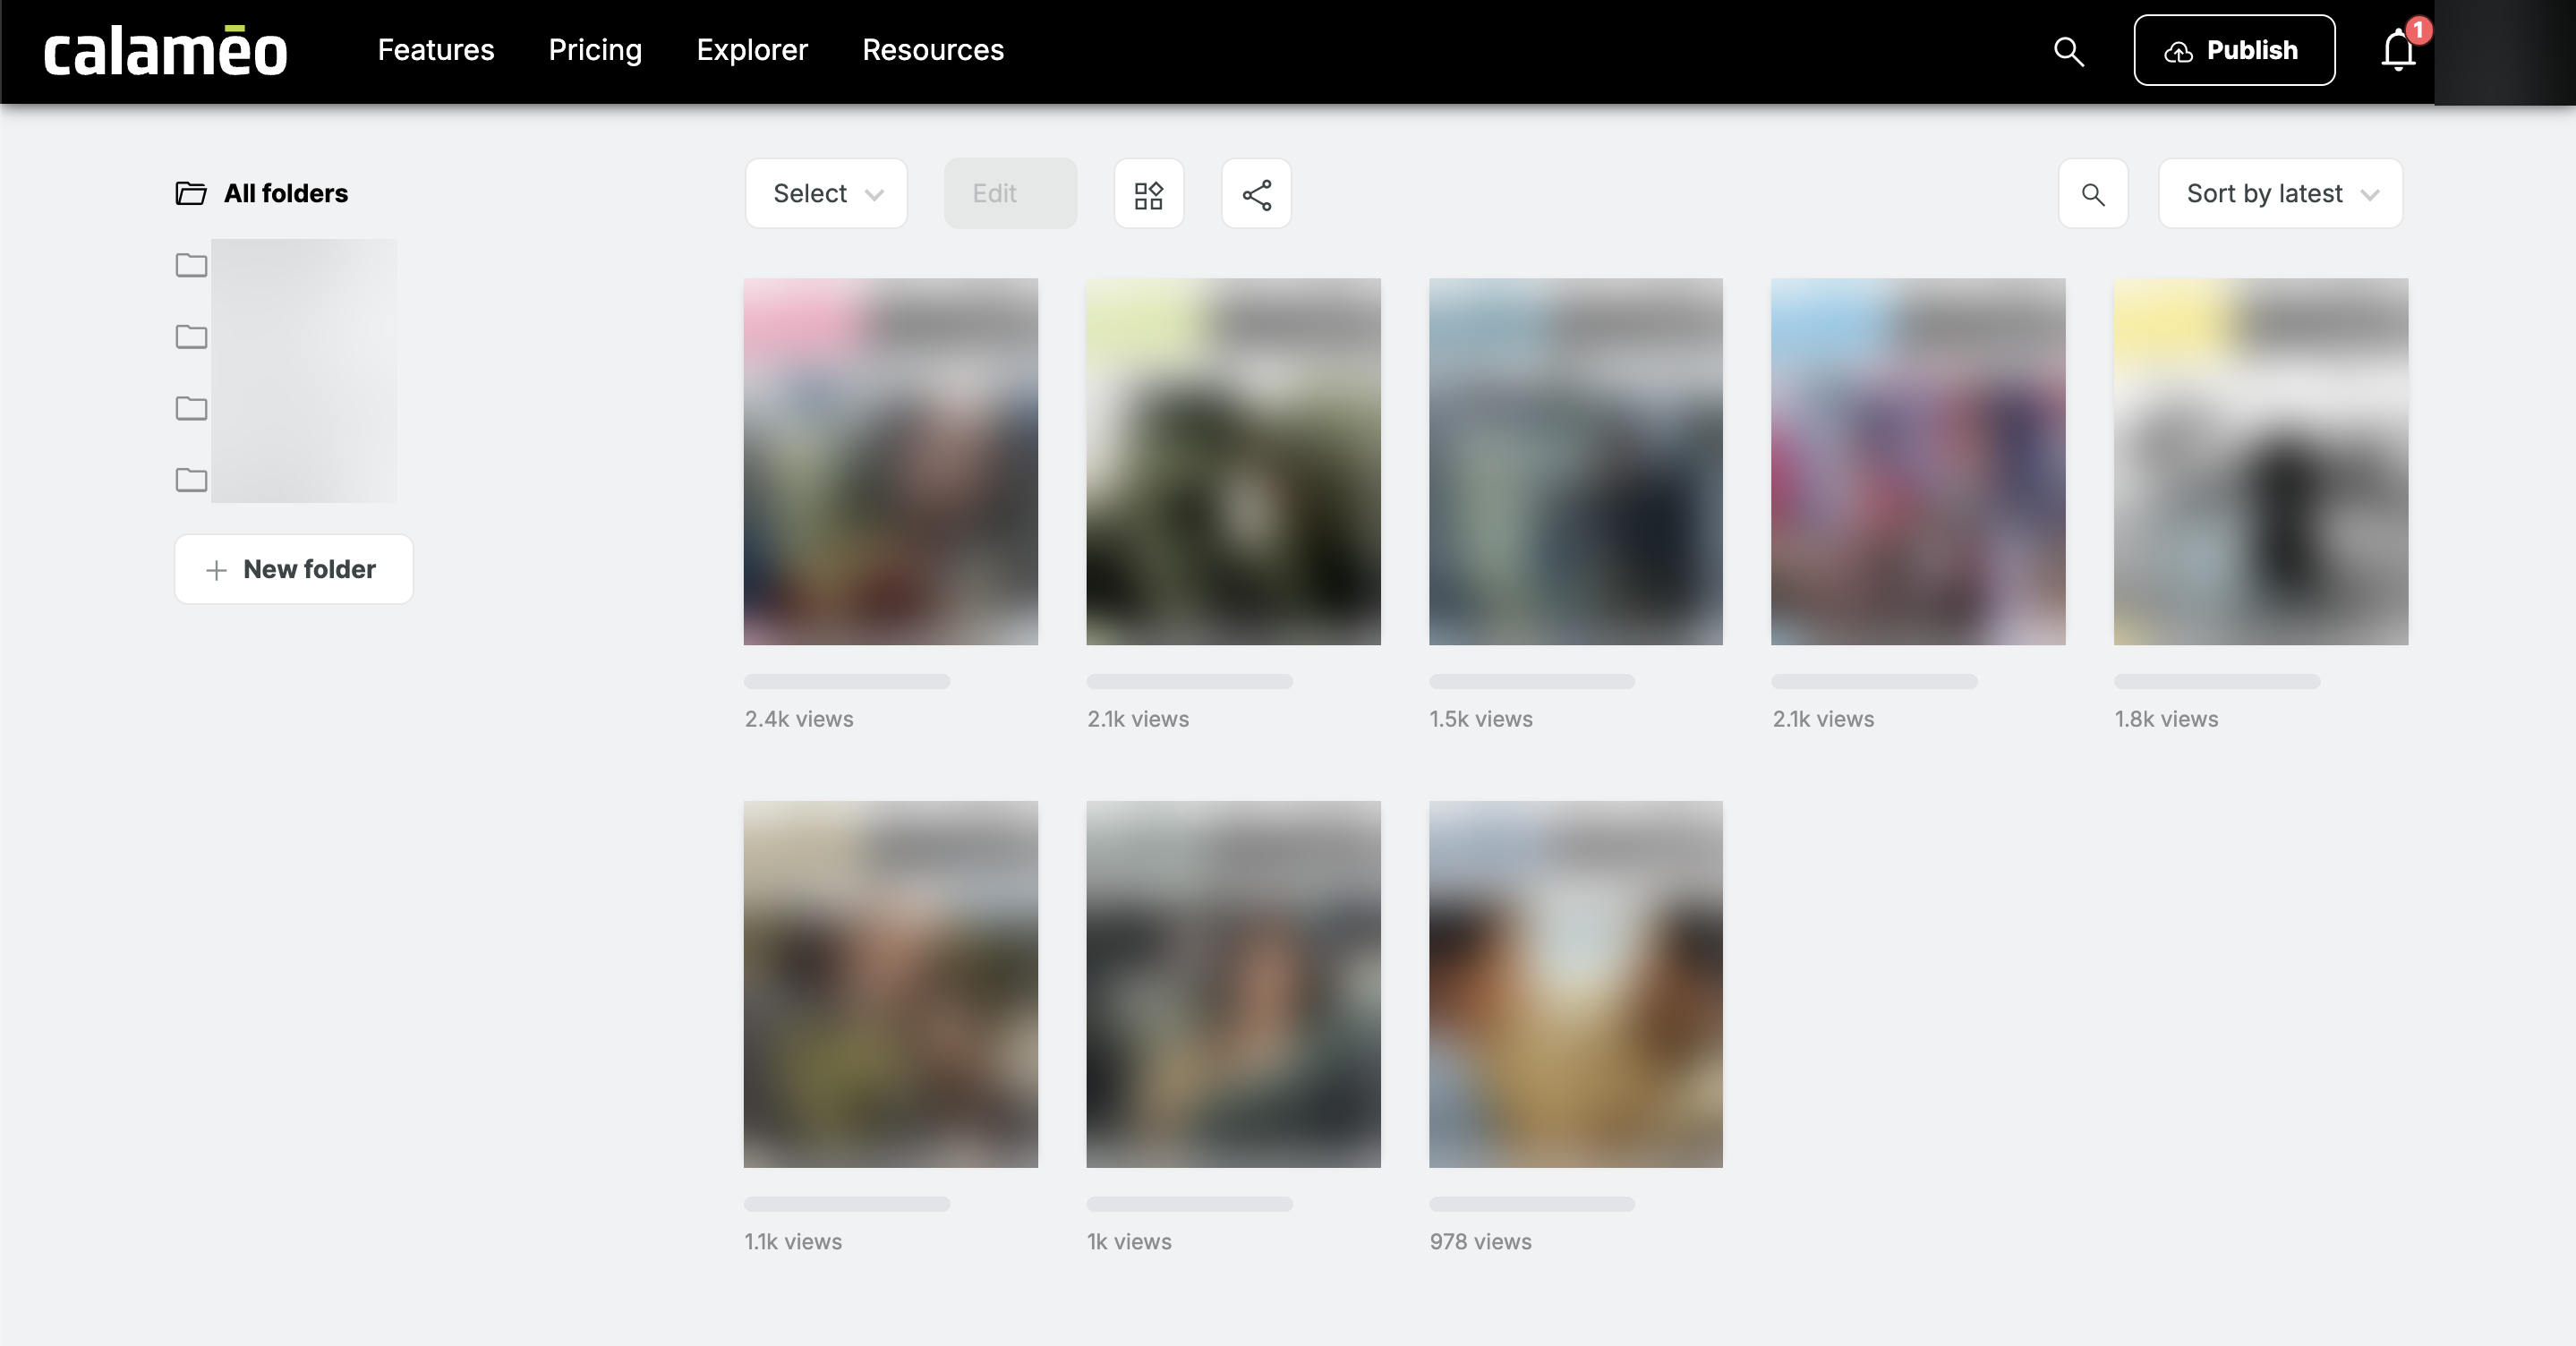Go to the Pricing page
Viewport: 2576px width, 1346px height.
595,50
